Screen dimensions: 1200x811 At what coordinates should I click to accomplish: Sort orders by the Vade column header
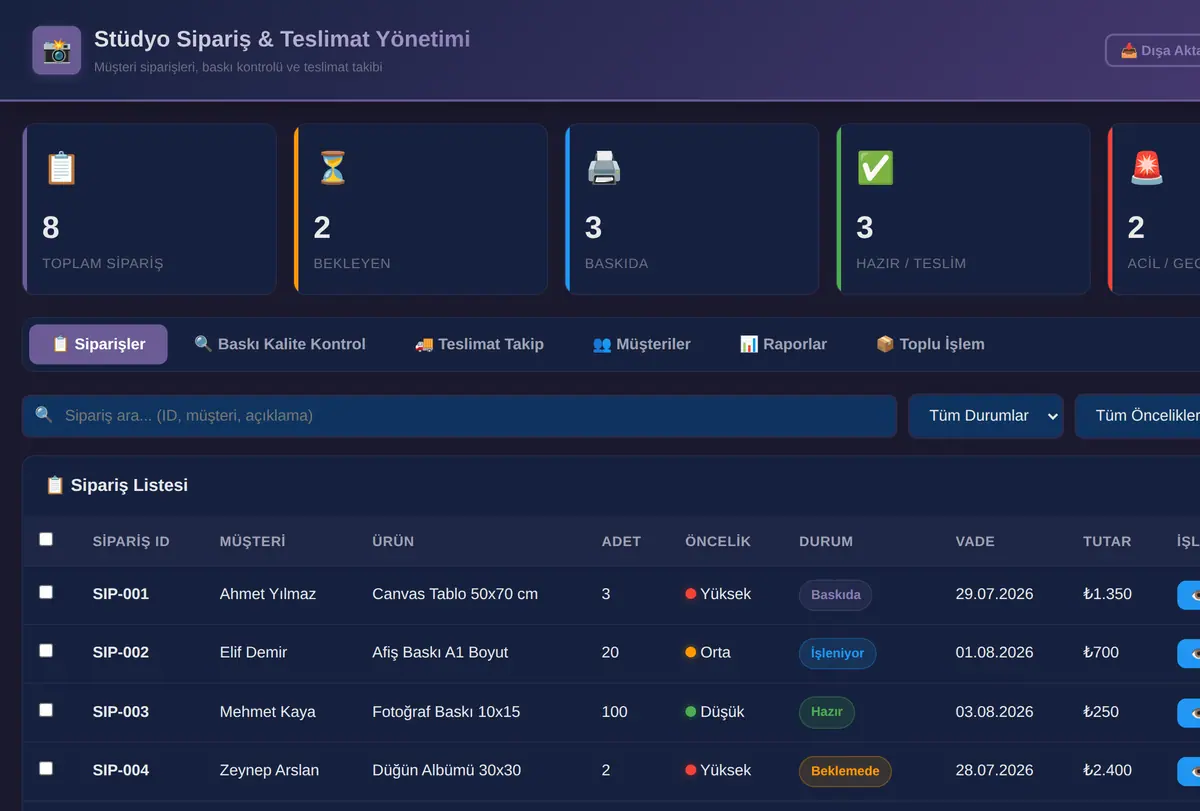pos(975,541)
